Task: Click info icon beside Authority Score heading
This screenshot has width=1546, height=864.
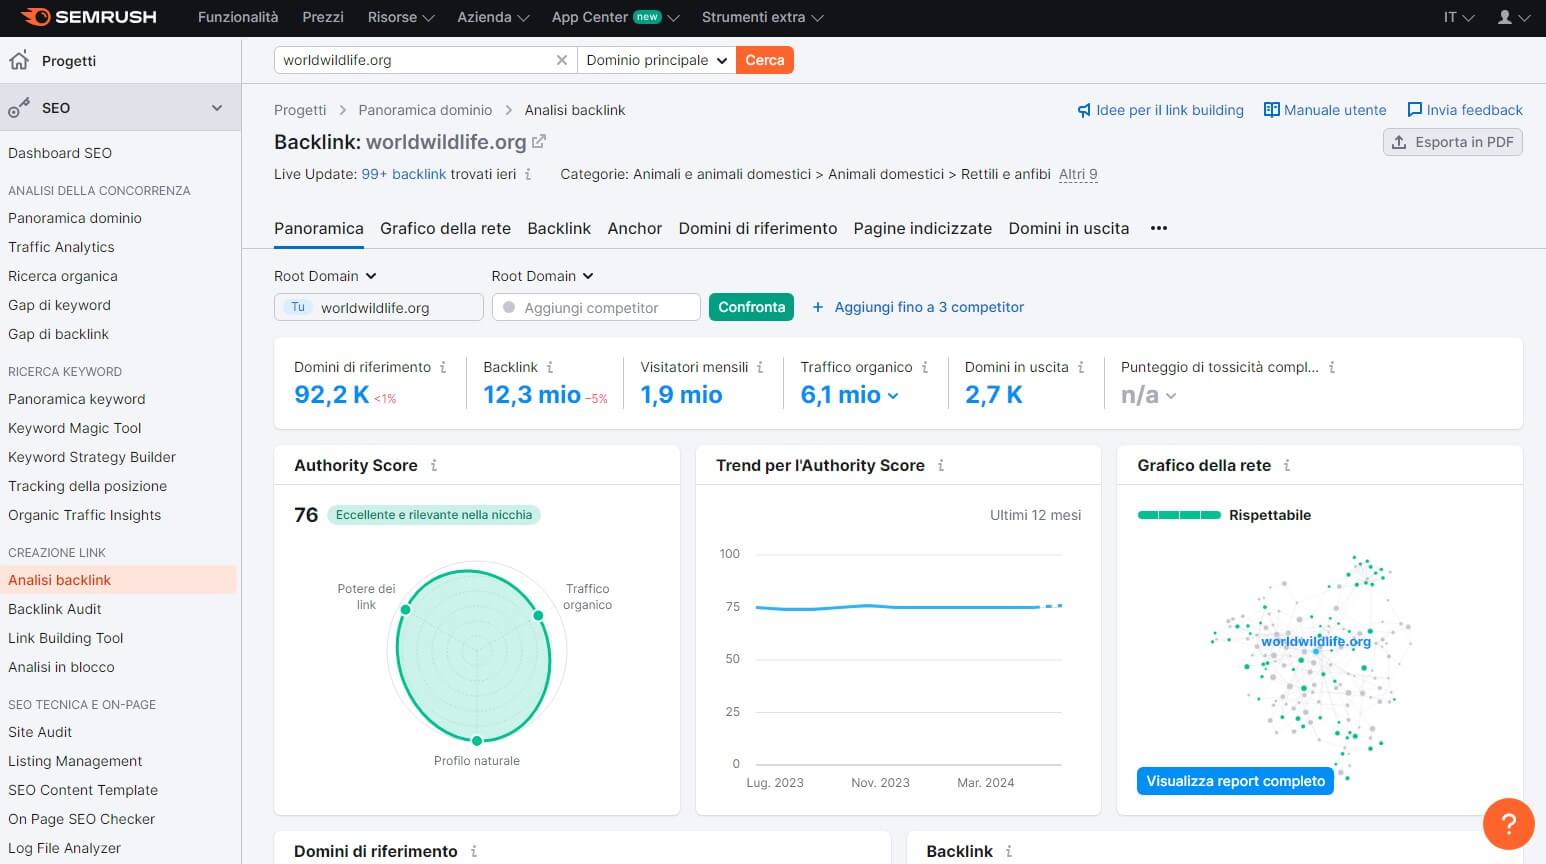Action: pyautogui.click(x=434, y=465)
